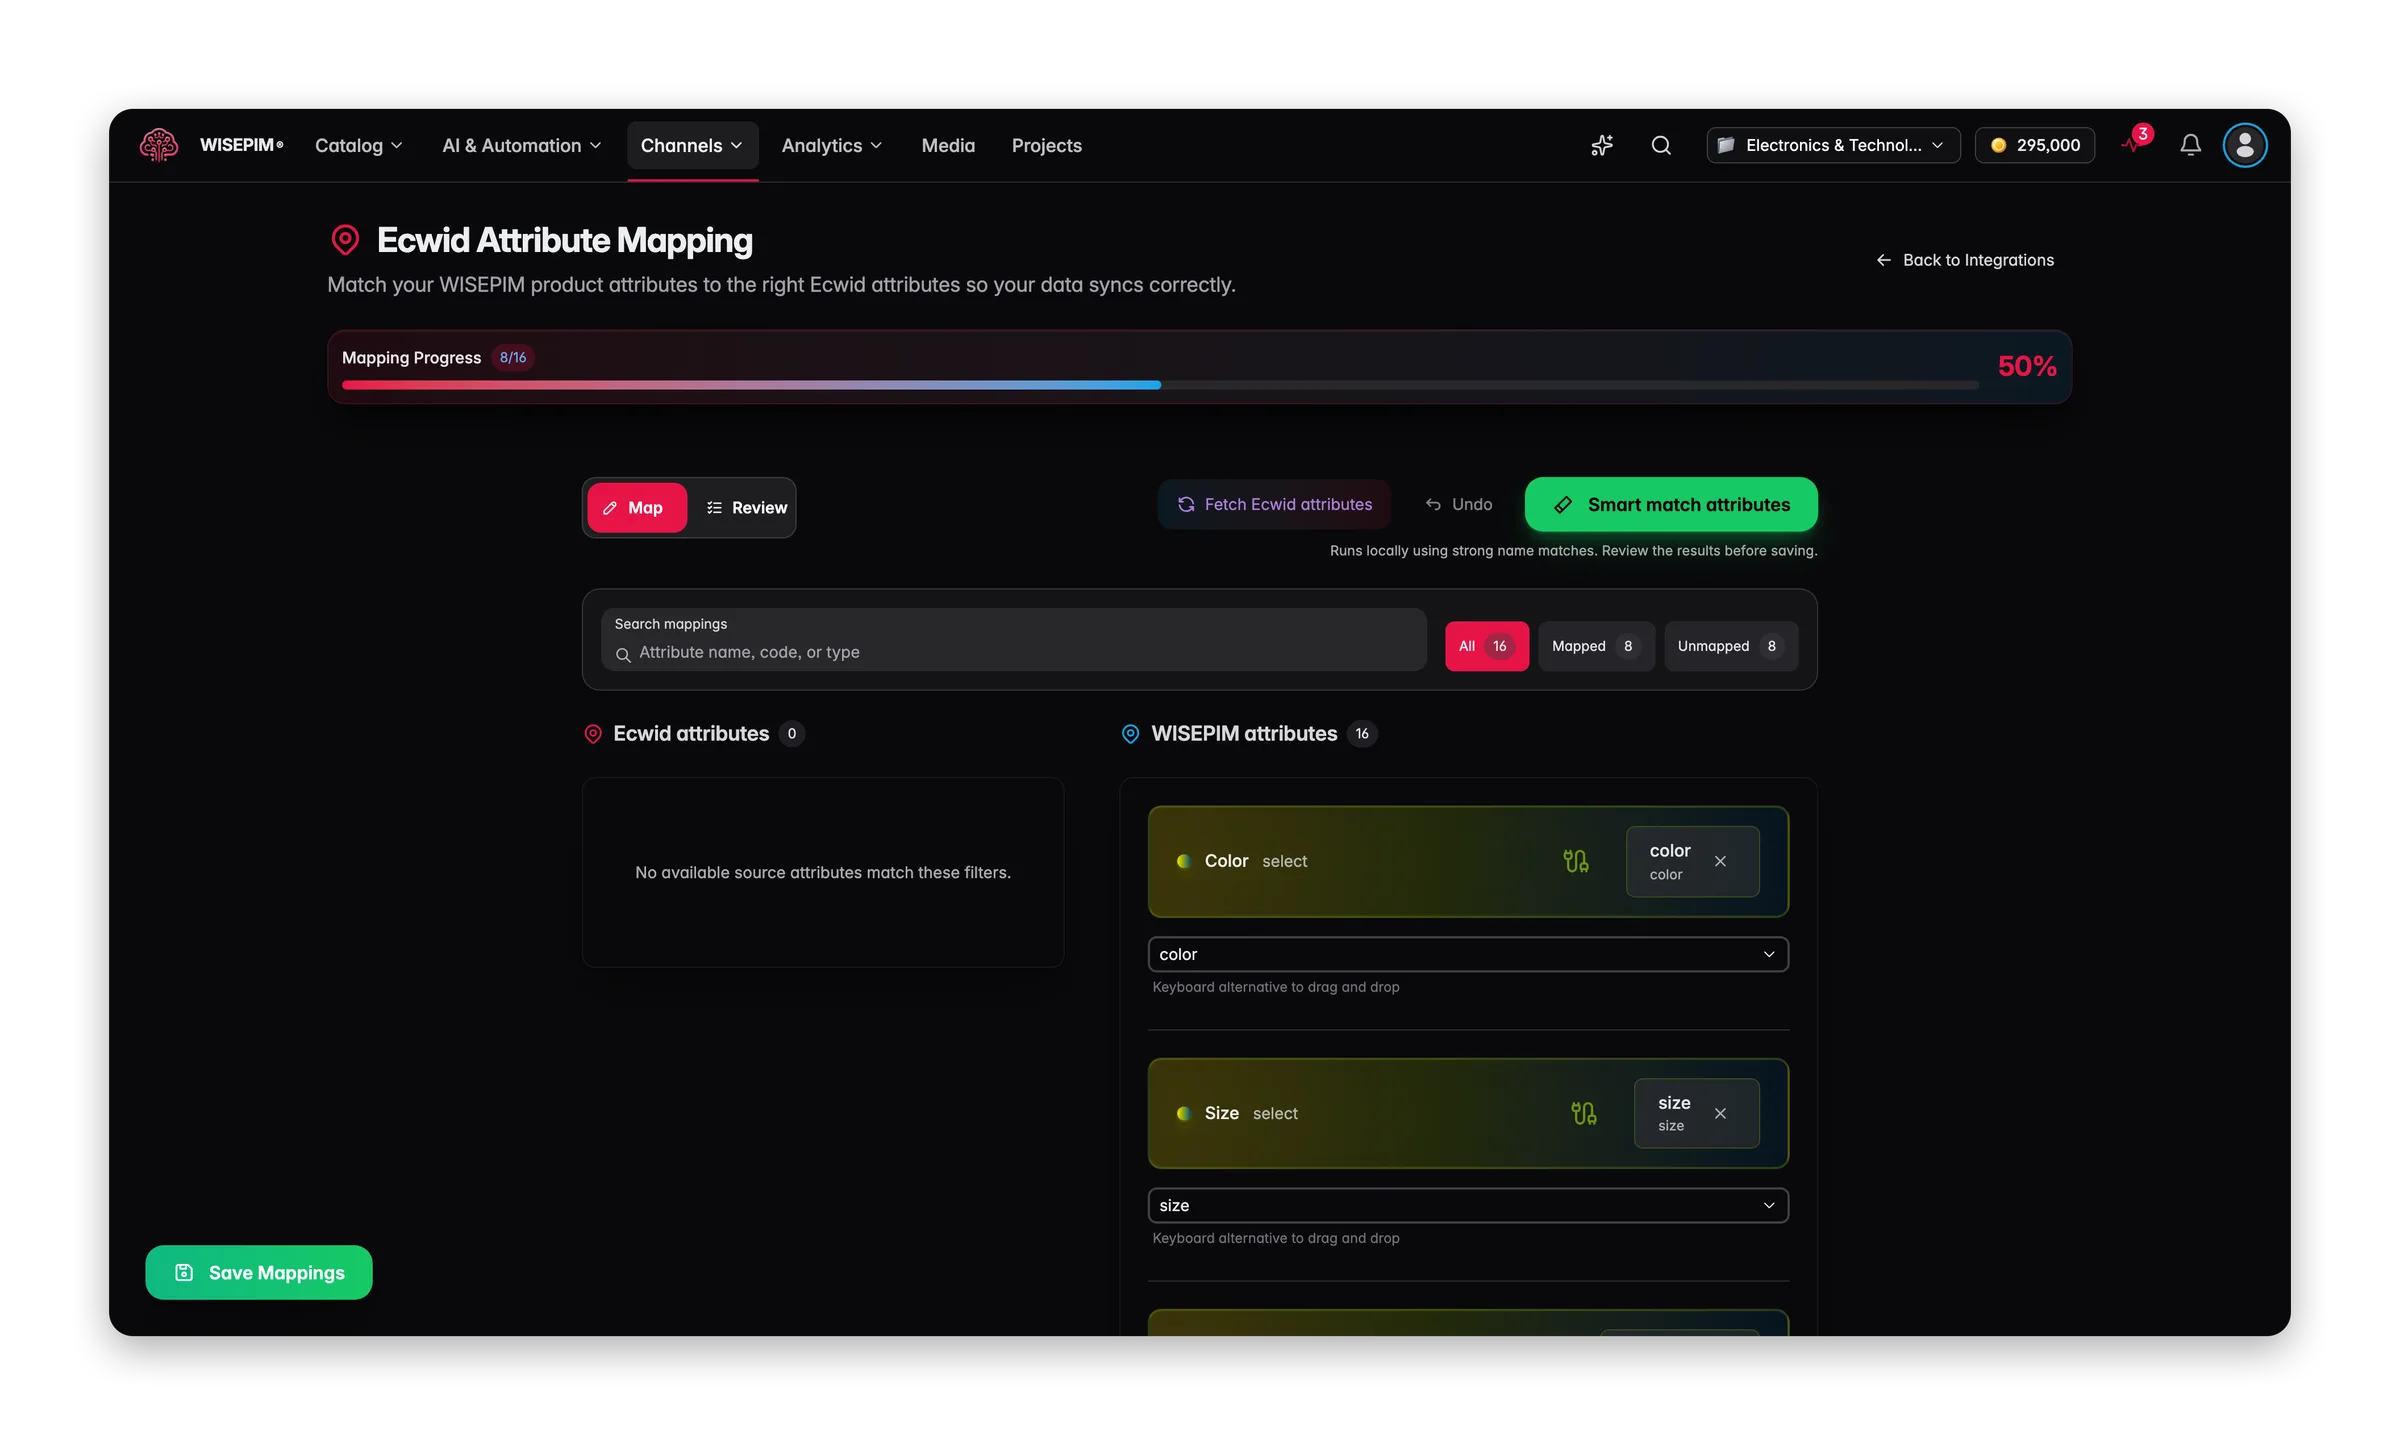Open the size mapping dropdown

1468,1205
